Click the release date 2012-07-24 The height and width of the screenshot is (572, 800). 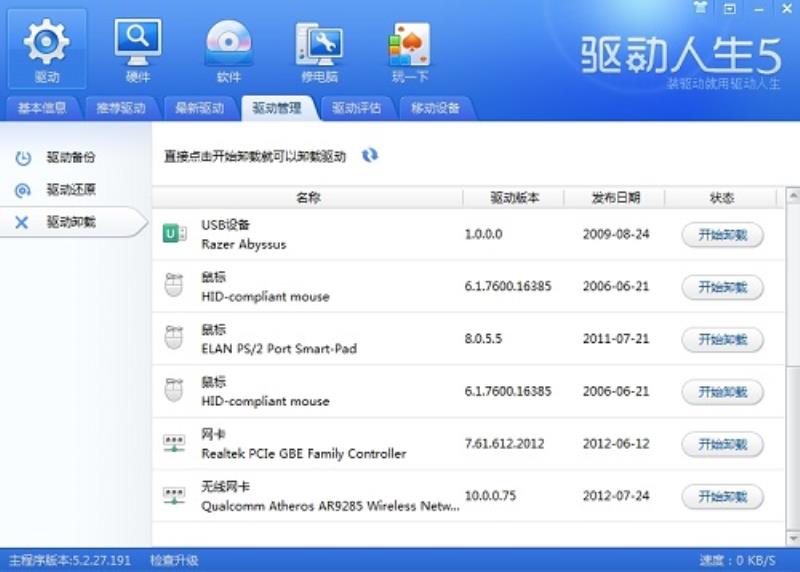coord(616,495)
